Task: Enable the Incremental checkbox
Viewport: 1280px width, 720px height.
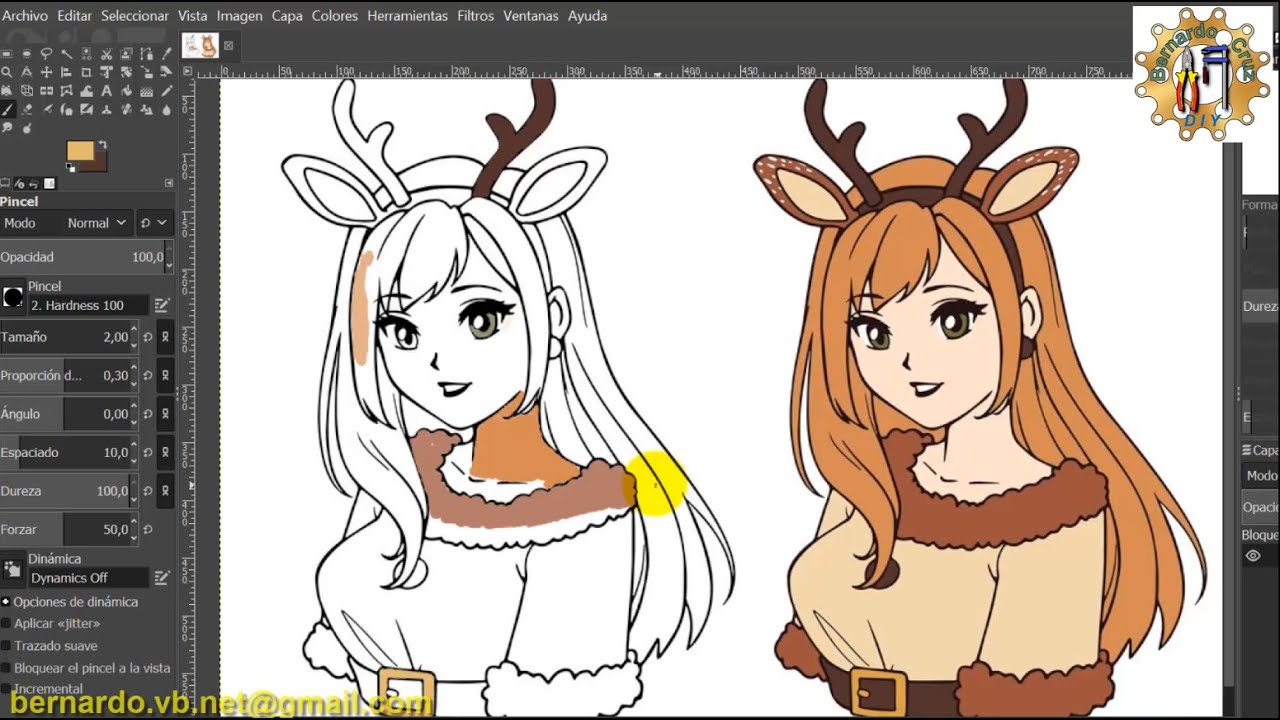Action: (6, 689)
